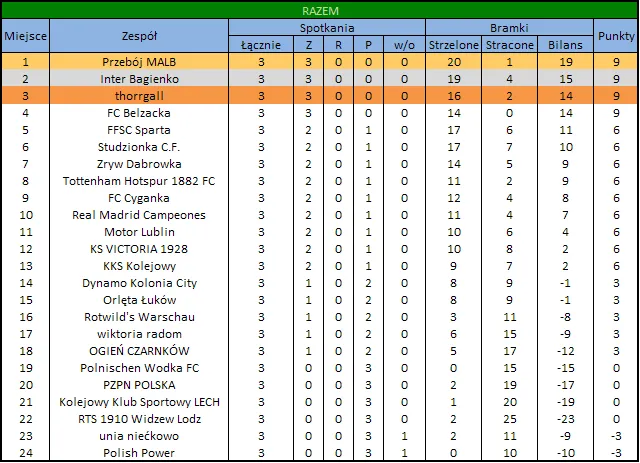Click the Motor Lublin team name
Image resolution: width=640 pixels, height=463 pixels.
click(x=138, y=232)
